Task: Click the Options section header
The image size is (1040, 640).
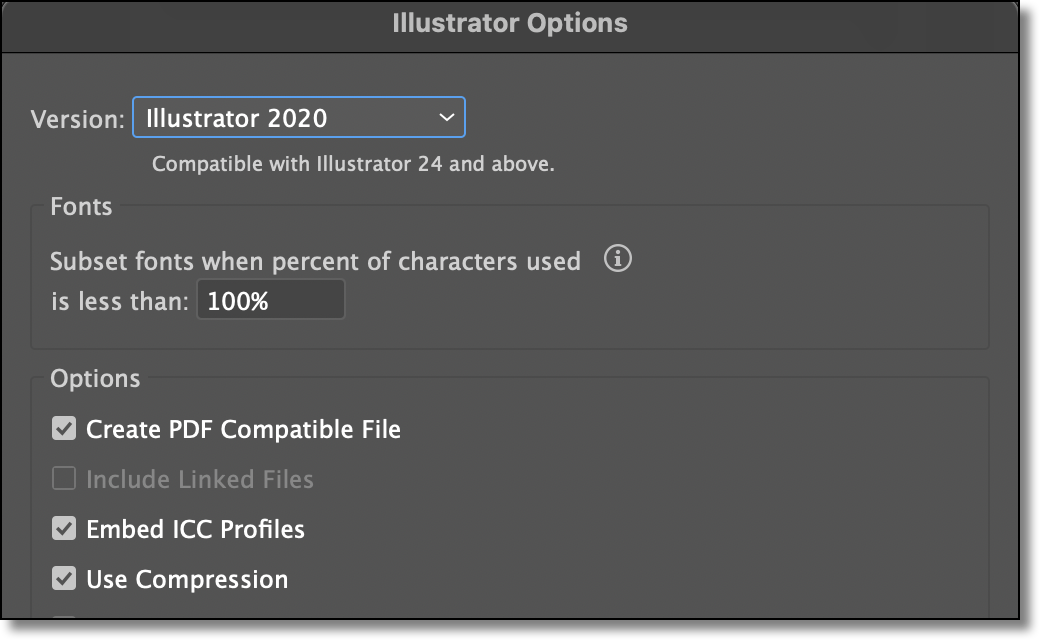Action: tap(96, 378)
